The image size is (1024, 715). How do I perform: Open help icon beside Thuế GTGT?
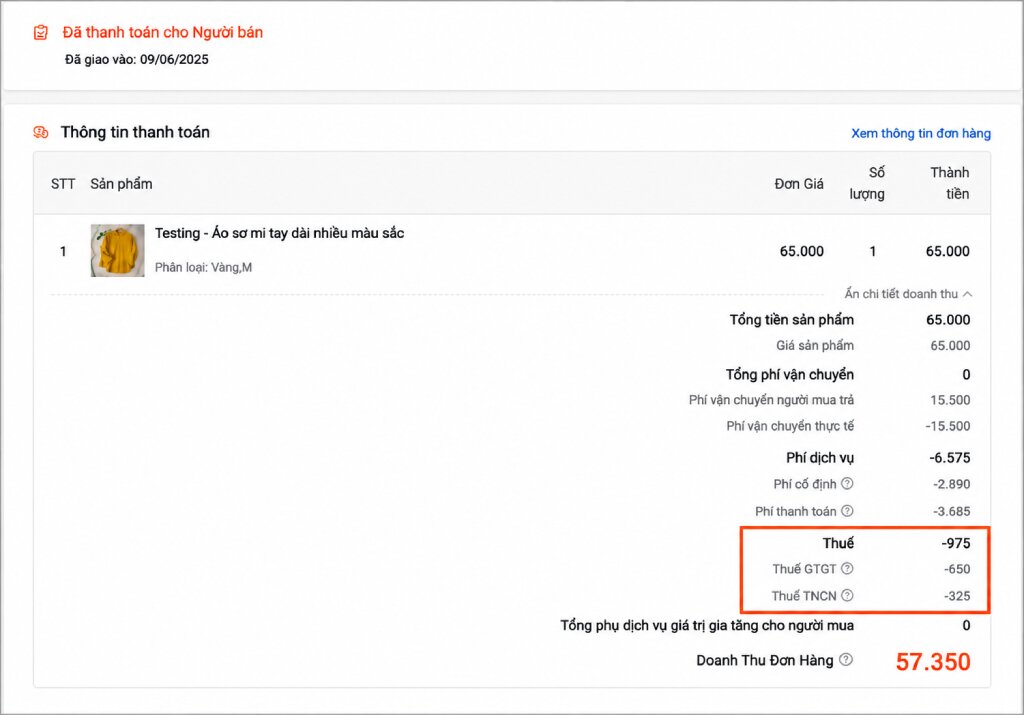(847, 569)
